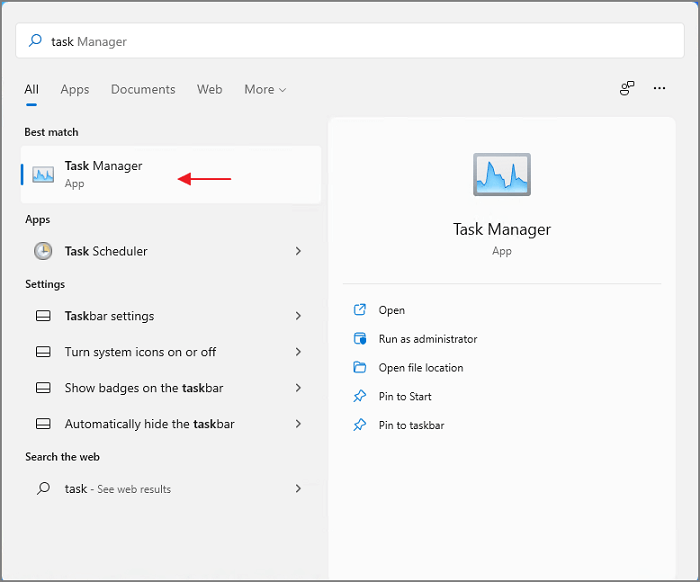Click the Open file location folder icon

[x=360, y=368]
